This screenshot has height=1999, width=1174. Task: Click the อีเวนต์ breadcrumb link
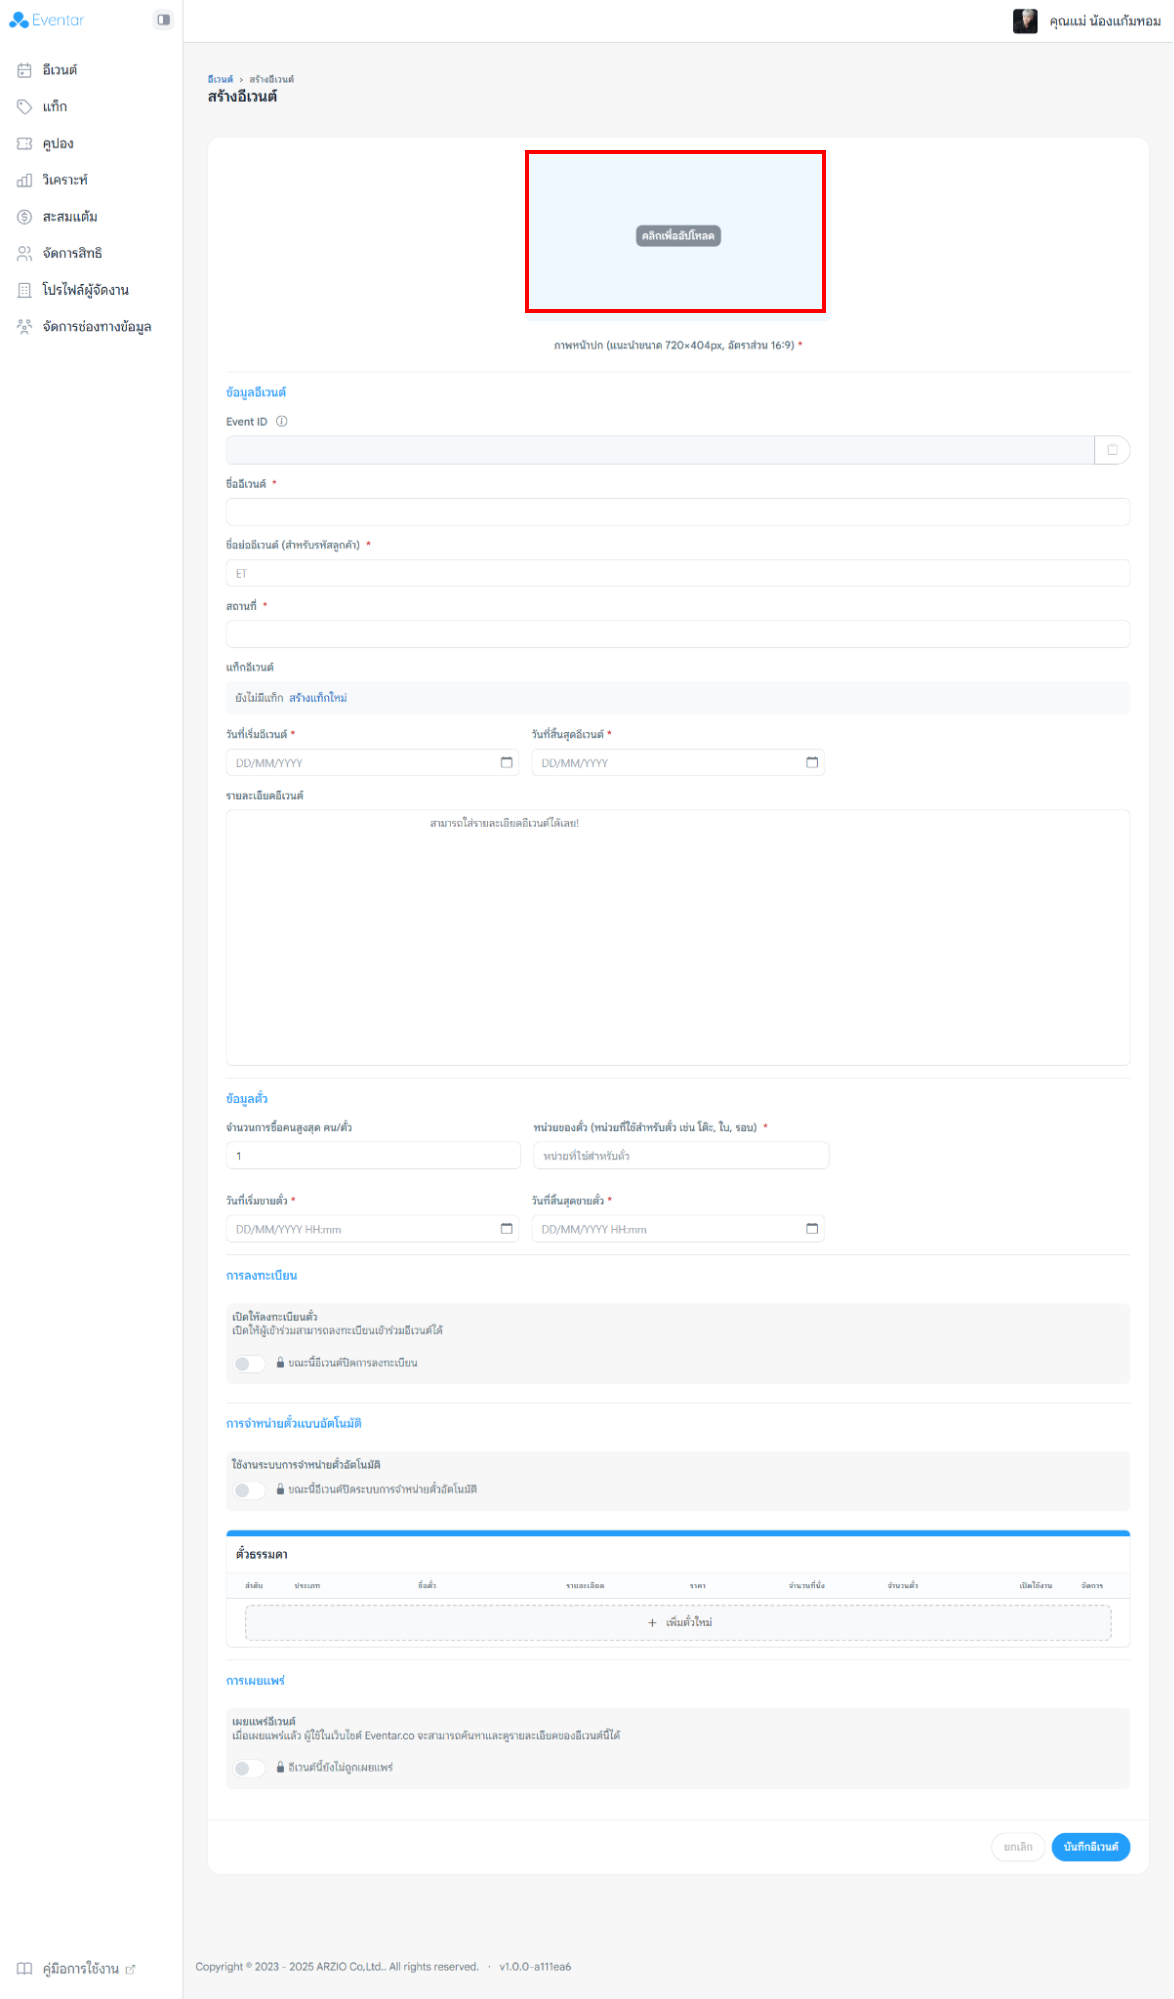tap(220, 79)
